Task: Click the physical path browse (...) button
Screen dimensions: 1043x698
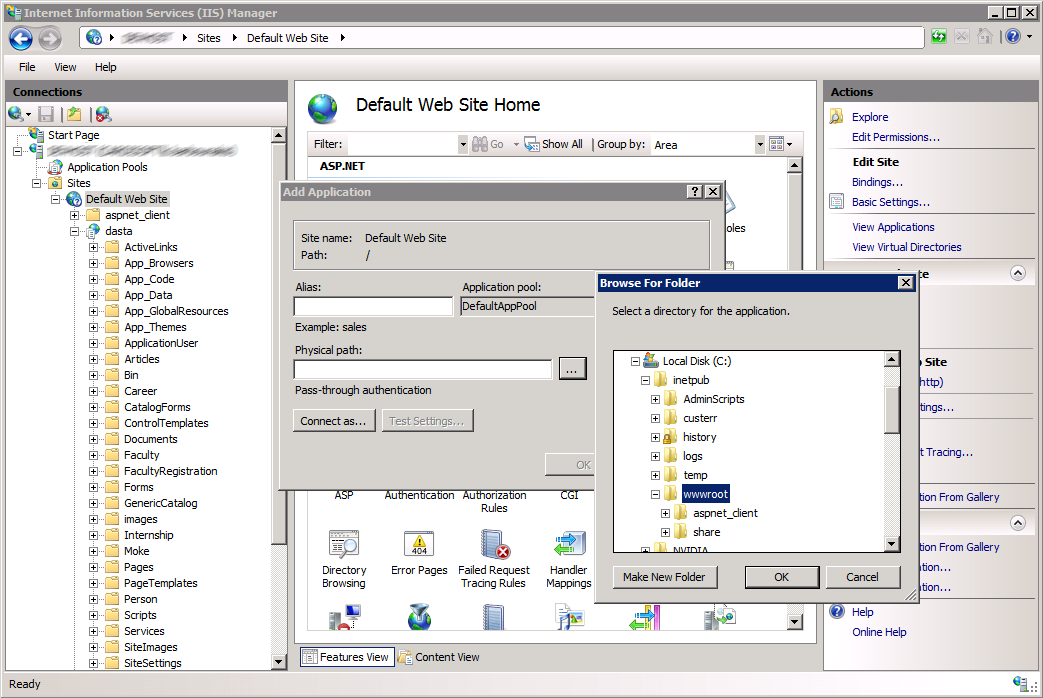Action: coord(572,369)
